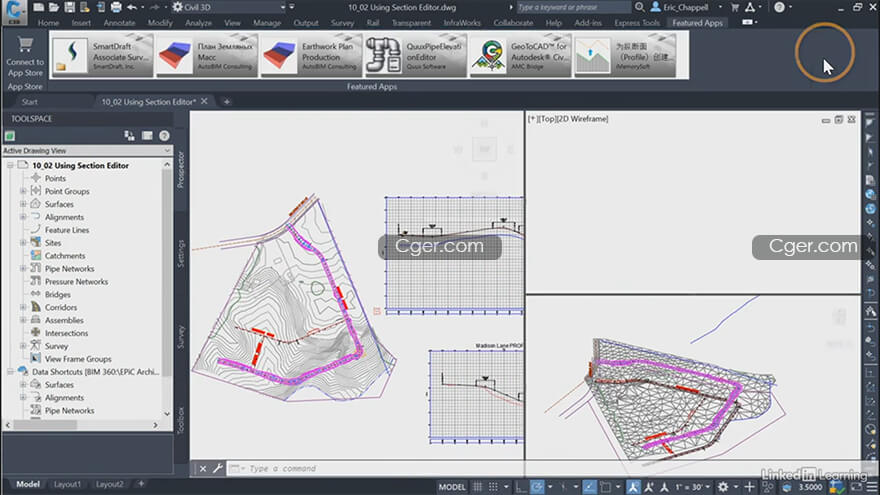This screenshot has height=495, width=880.
Task: Open the Active Drawing View dropdown
Action: pos(87,150)
